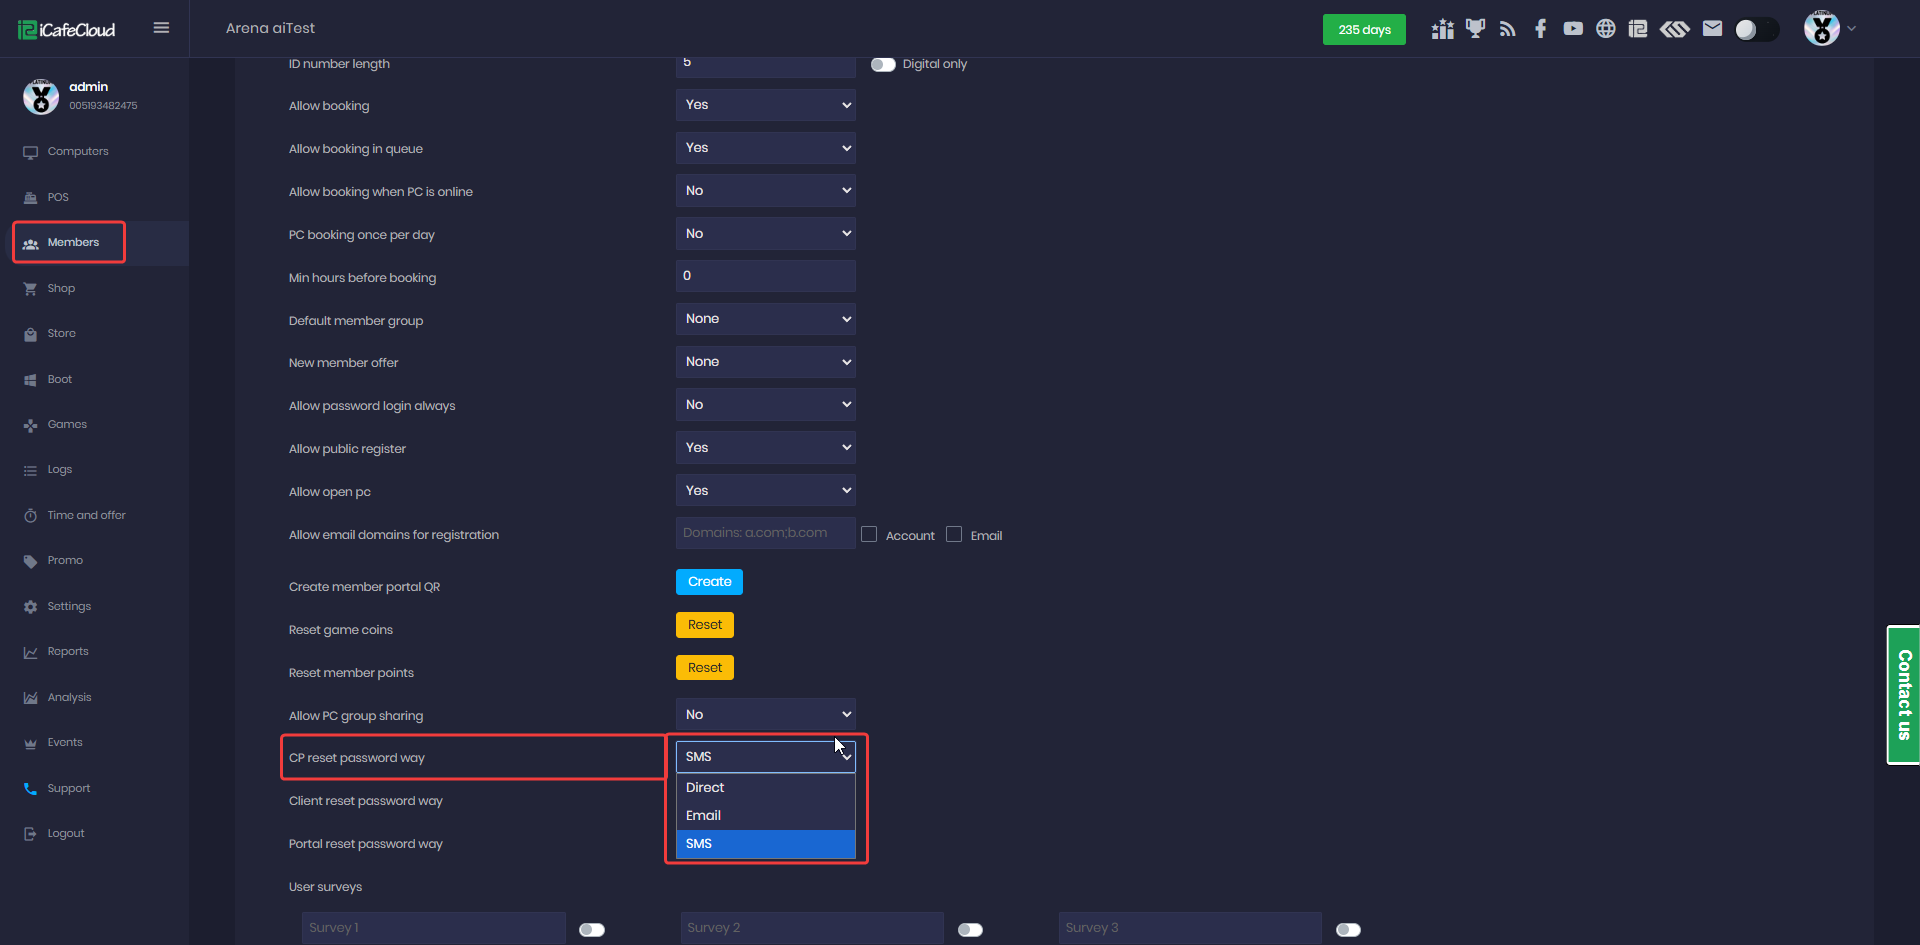This screenshot has height=945, width=1920.
Task: Click the iCafe icon next to the globe
Action: pyautogui.click(x=1638, y=29)
